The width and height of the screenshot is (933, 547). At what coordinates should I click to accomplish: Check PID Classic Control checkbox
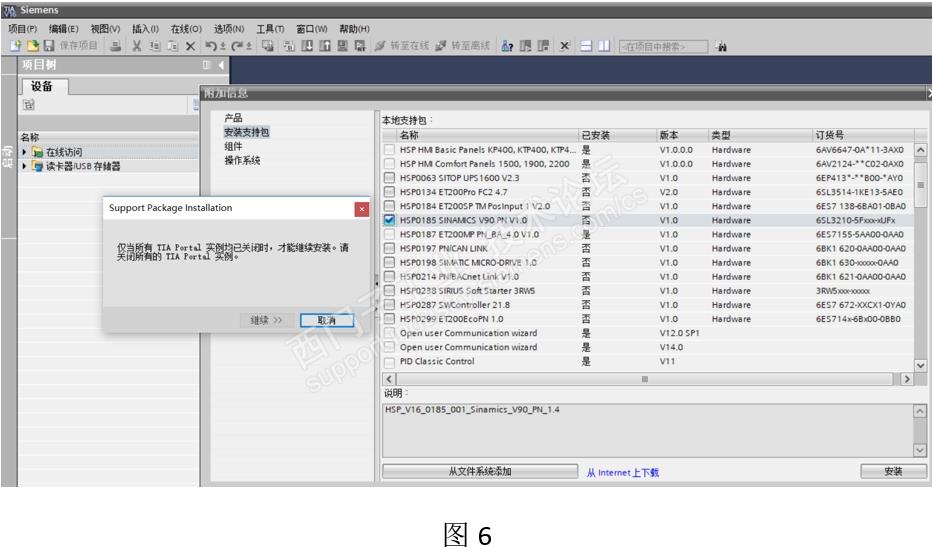pyautogui.click(x=389, y=361)
